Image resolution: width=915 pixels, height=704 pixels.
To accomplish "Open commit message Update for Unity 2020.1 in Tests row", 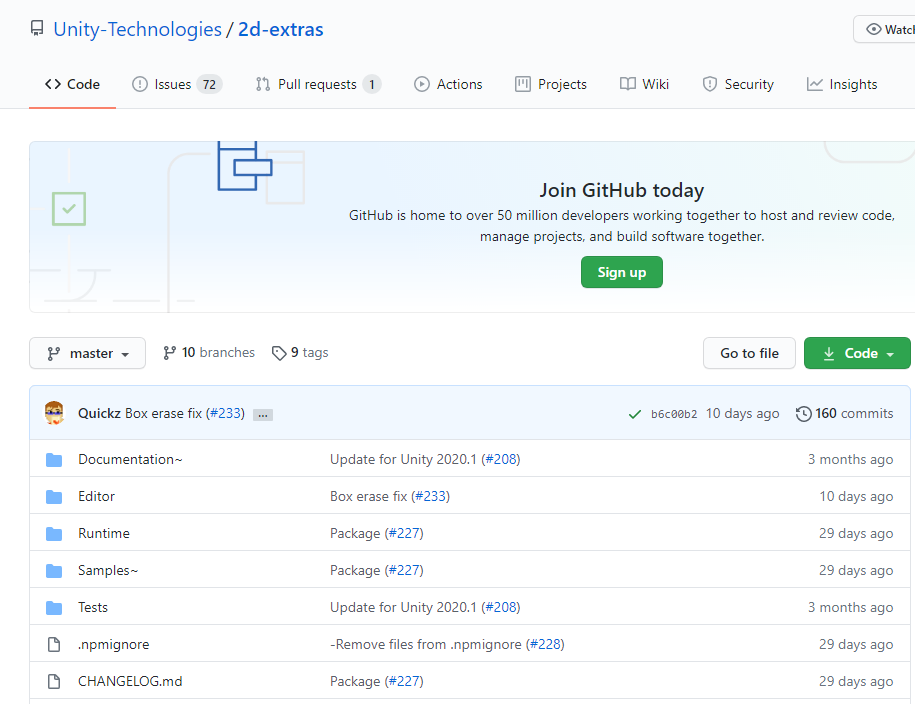I will tap(403, 607).
